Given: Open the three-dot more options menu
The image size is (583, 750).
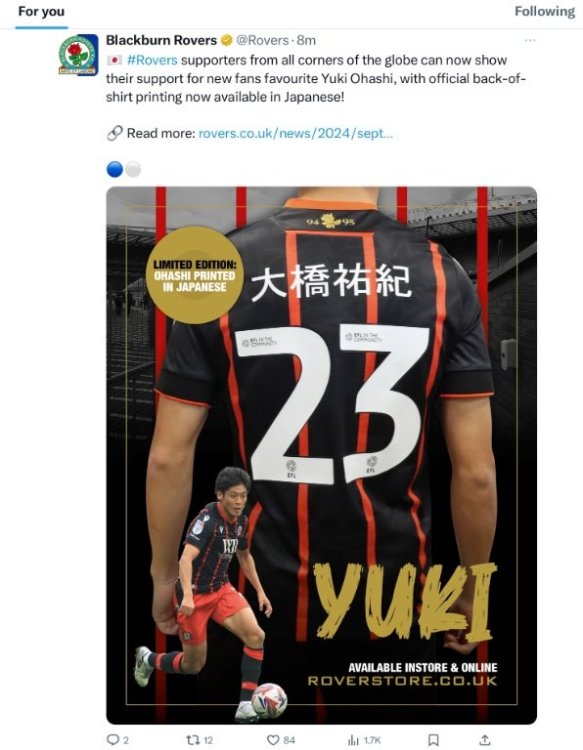Looking at the screenshot, I should pos(530,41).
